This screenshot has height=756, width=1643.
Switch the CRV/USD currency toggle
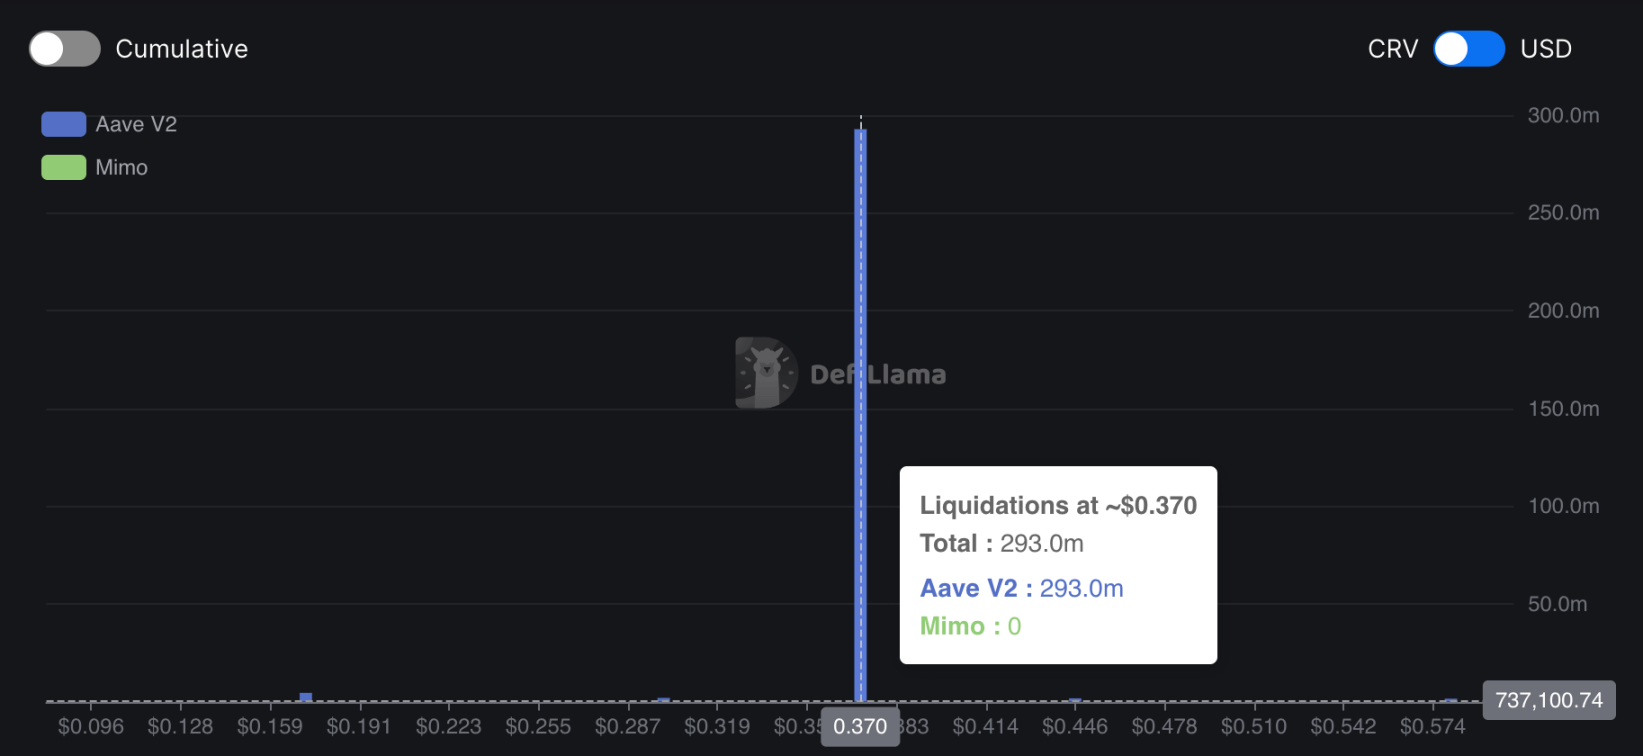tap(1469, 49)
